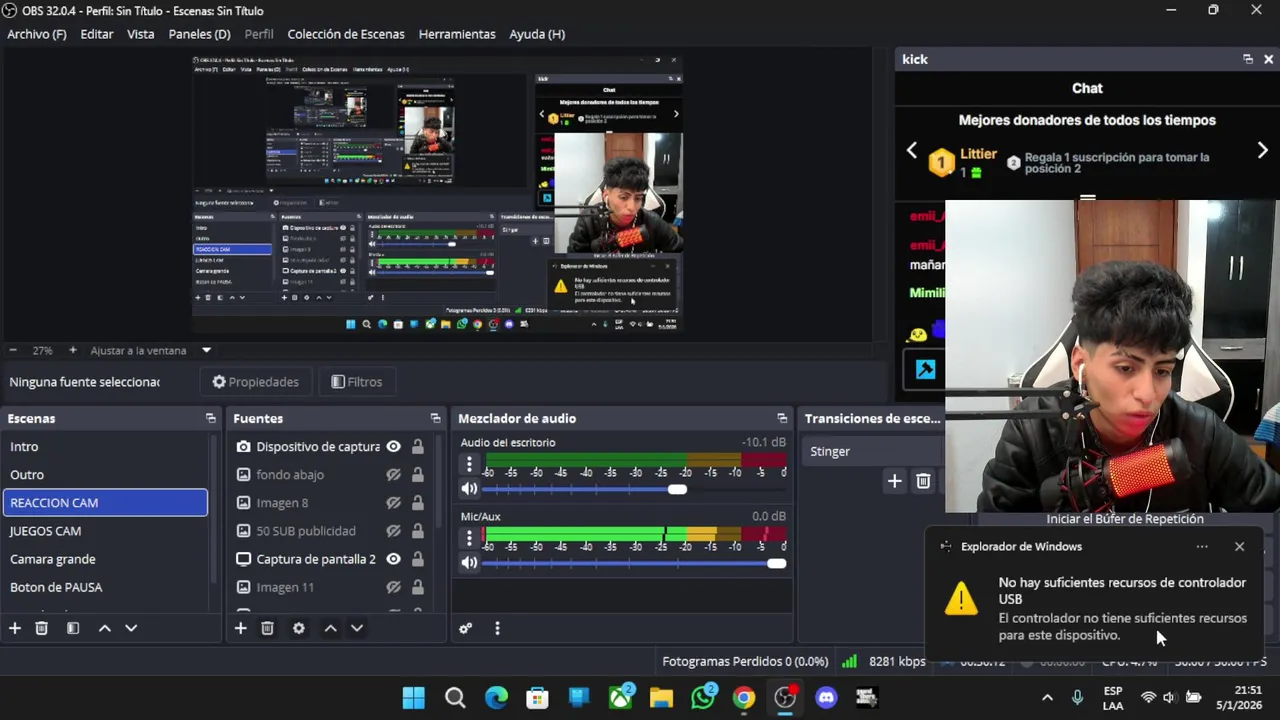The width and height of the screenshot is (1280, 720).
Task: Delete transition using the trash icon
Action: click(923, 481)
